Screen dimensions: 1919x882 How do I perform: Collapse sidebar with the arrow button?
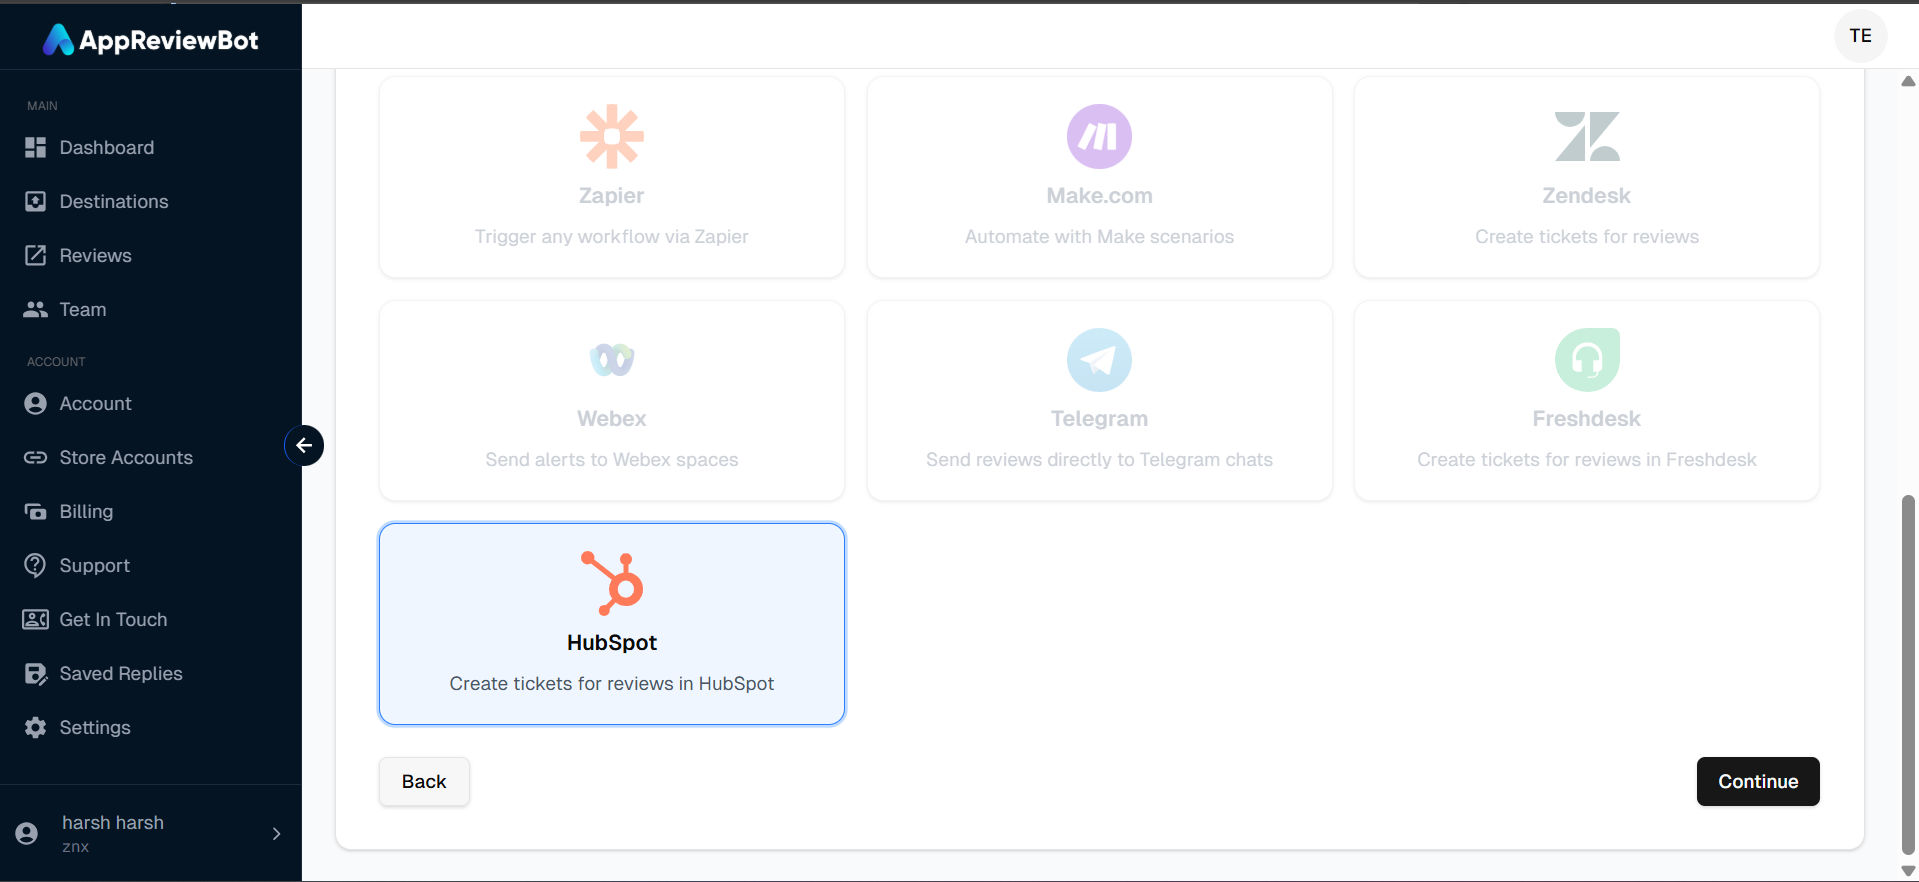click(x=304, y=445)
